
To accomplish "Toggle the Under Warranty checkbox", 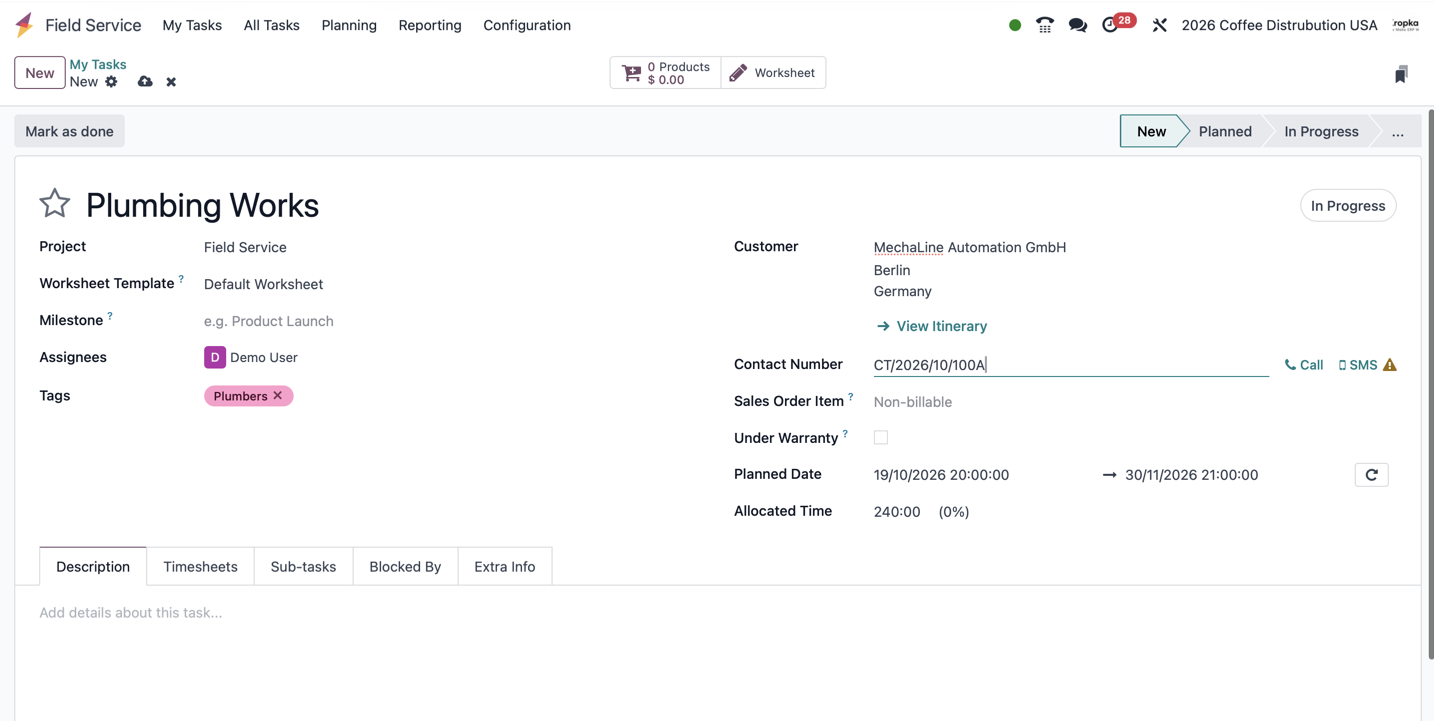I will click(881, 438).
